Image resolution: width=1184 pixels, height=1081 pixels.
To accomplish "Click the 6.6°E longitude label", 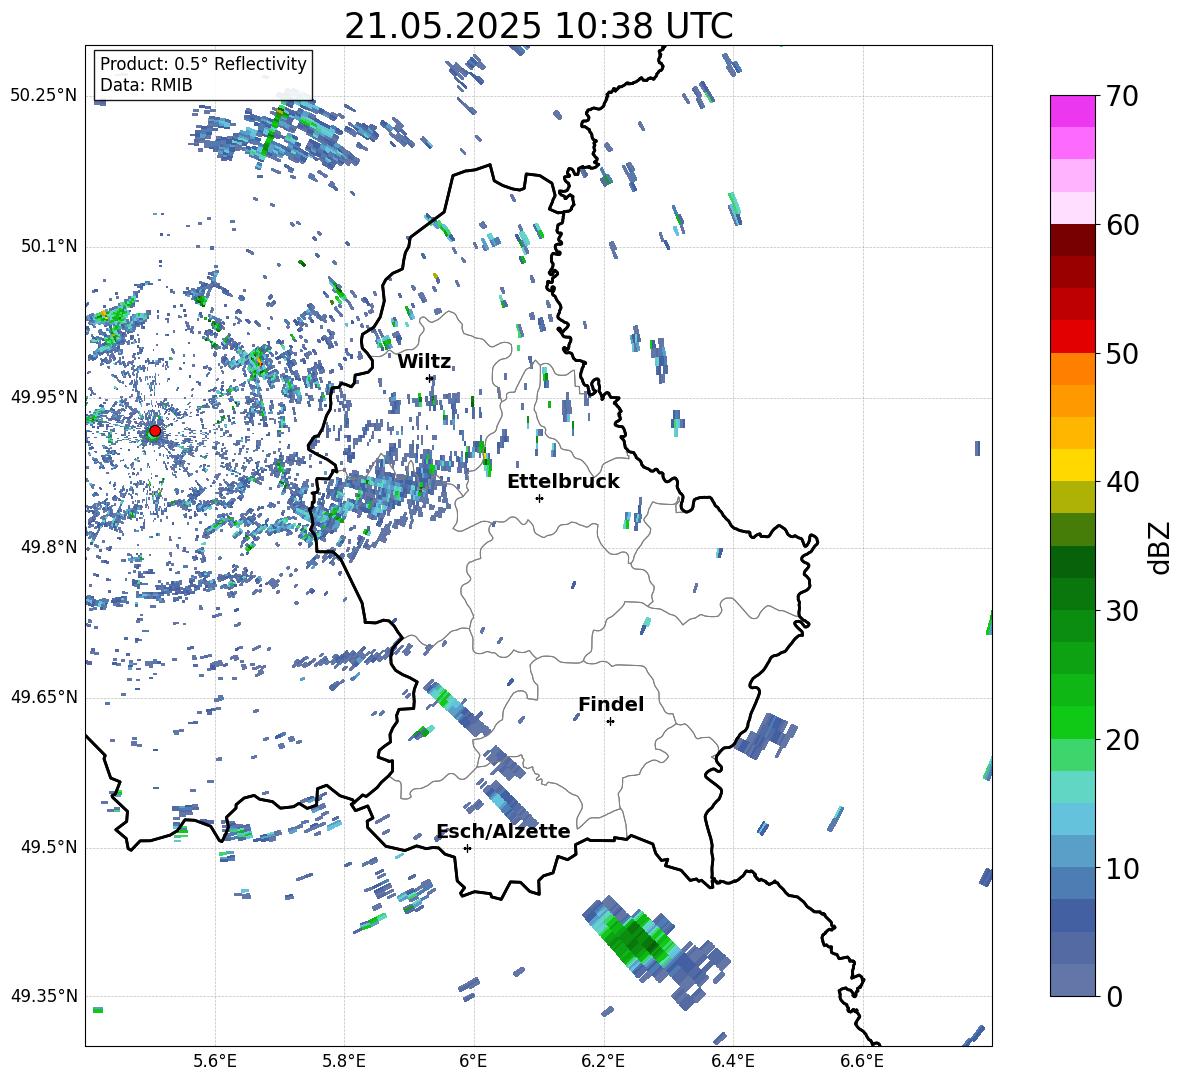I will click(862, 1061).
